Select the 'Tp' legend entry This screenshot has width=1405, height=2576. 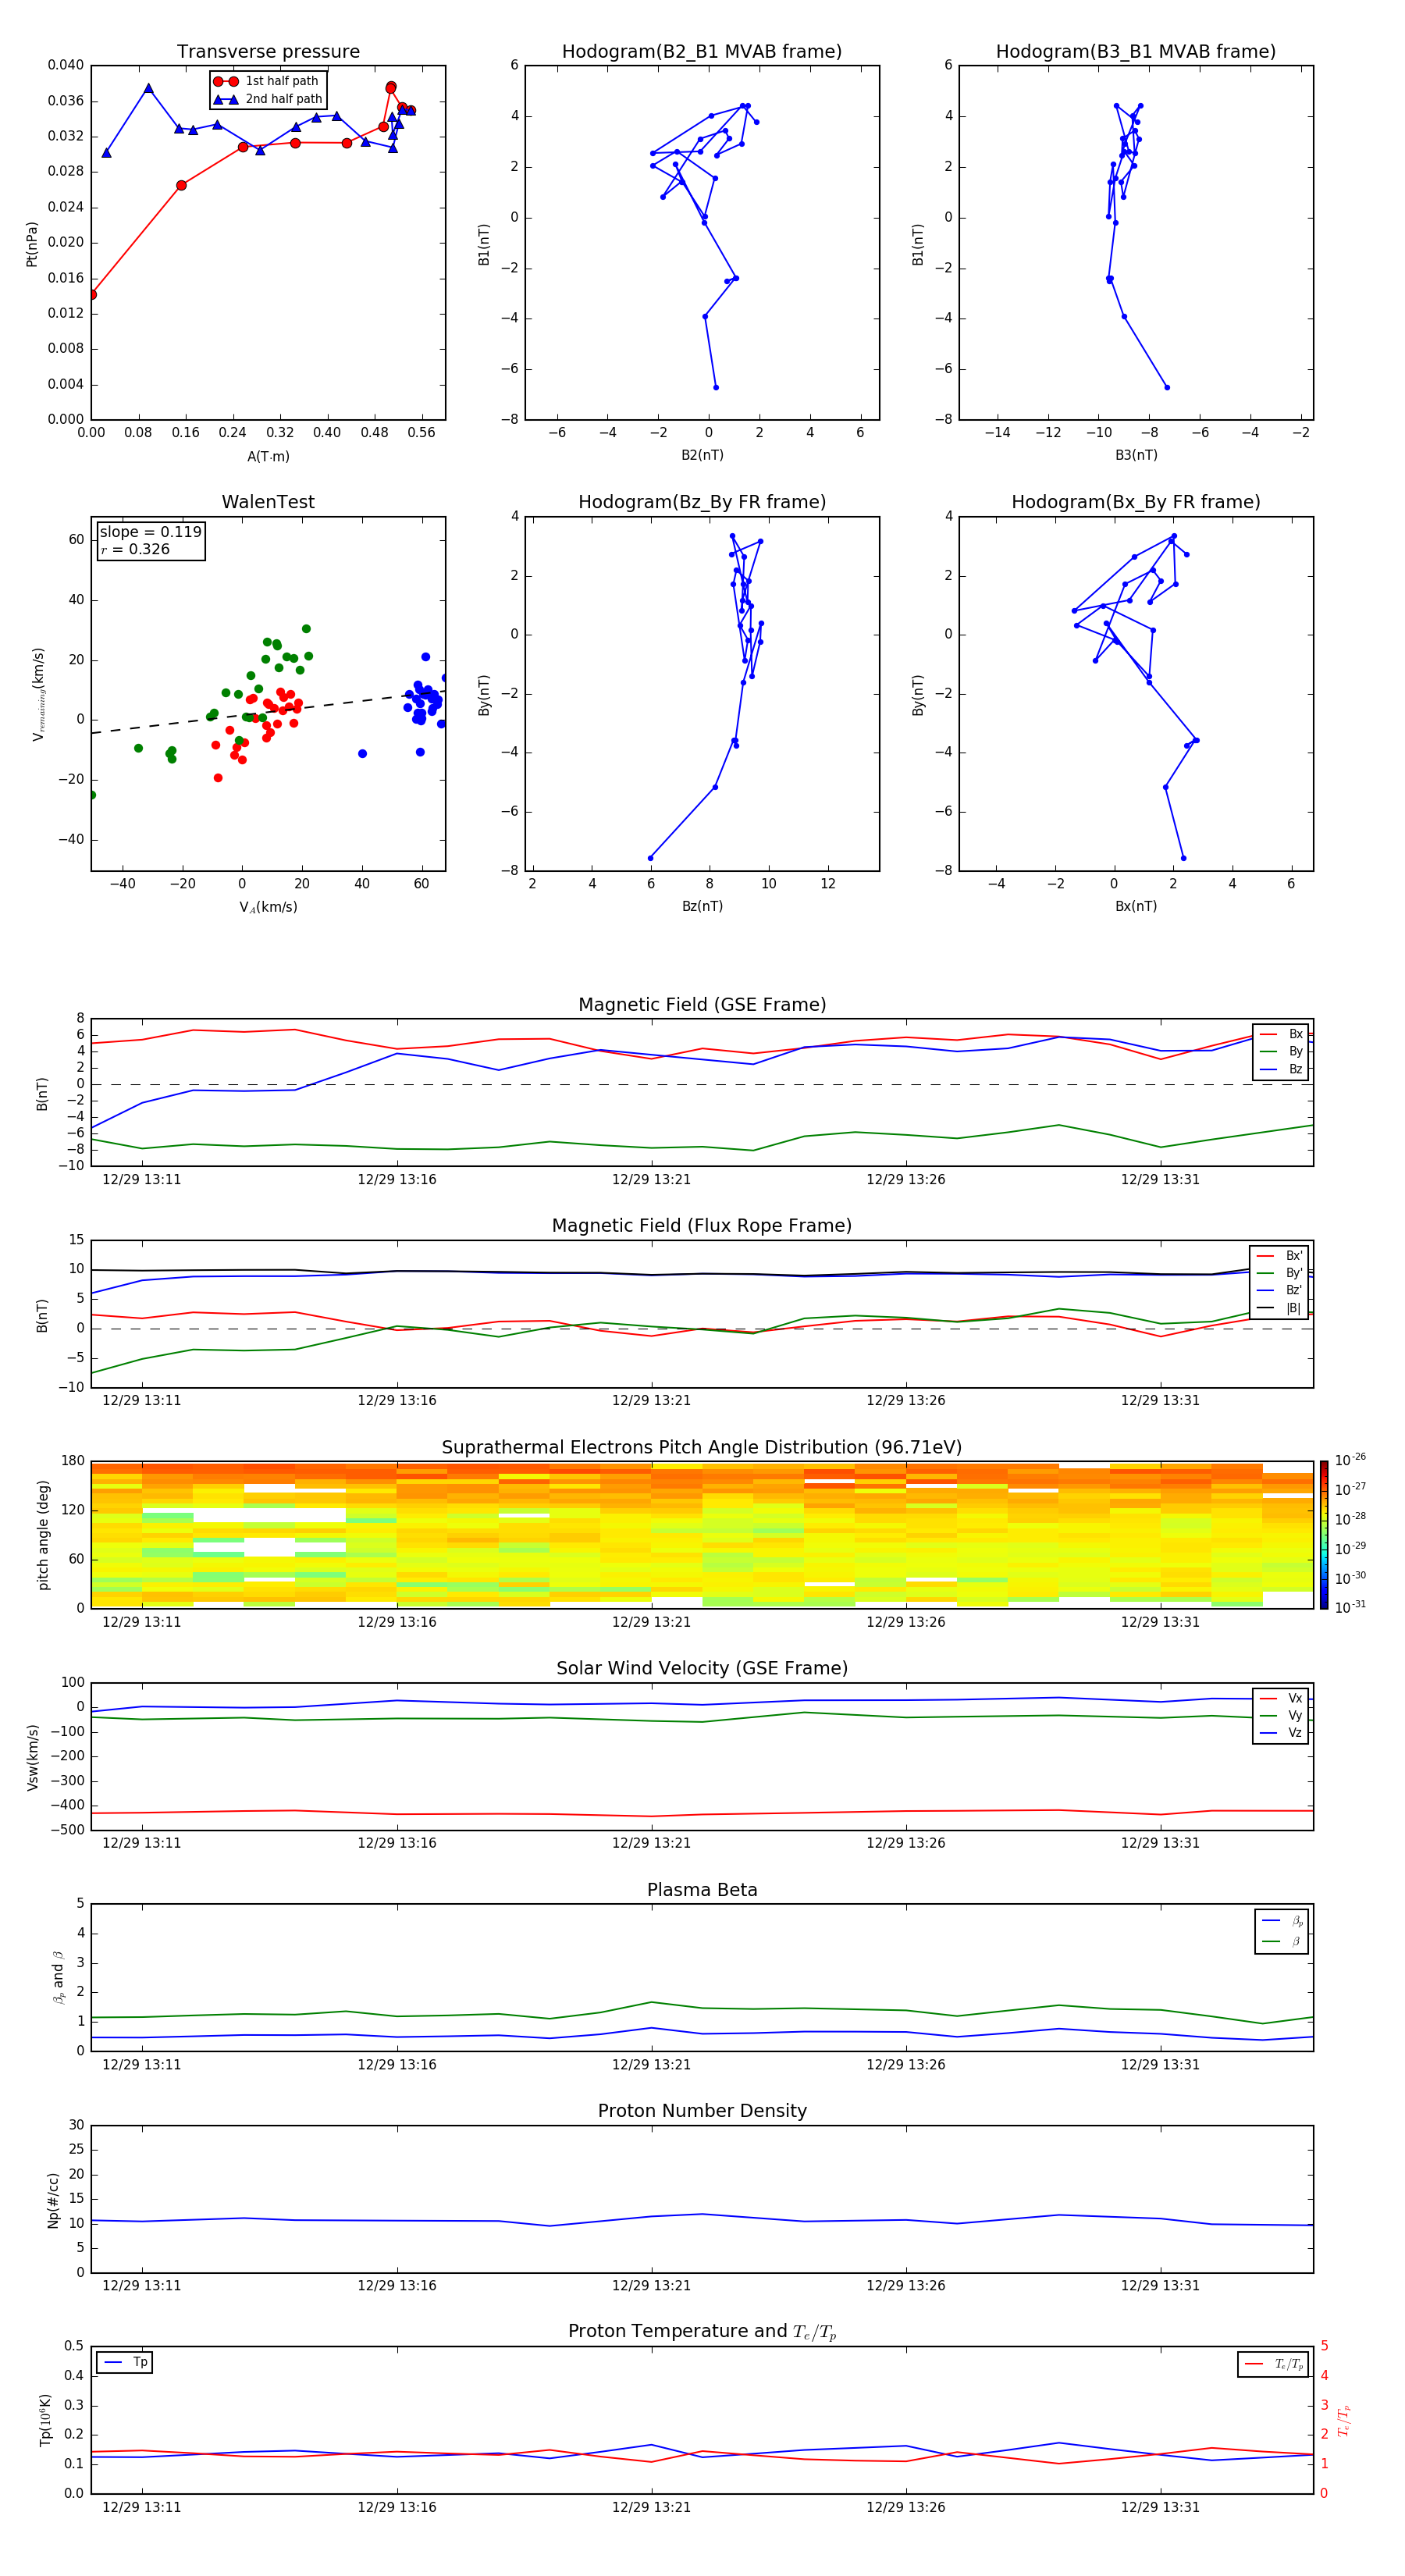(125, 2362)
